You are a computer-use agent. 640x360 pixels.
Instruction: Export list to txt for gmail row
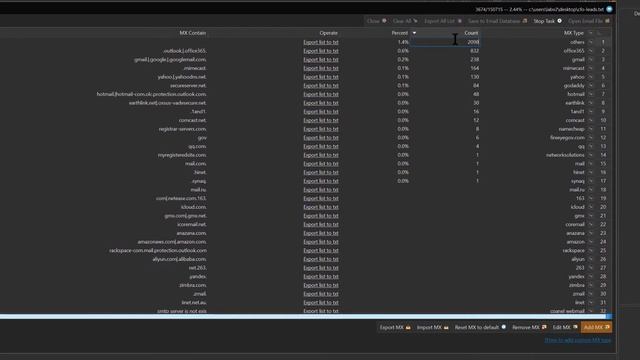(x=321, y=60)
